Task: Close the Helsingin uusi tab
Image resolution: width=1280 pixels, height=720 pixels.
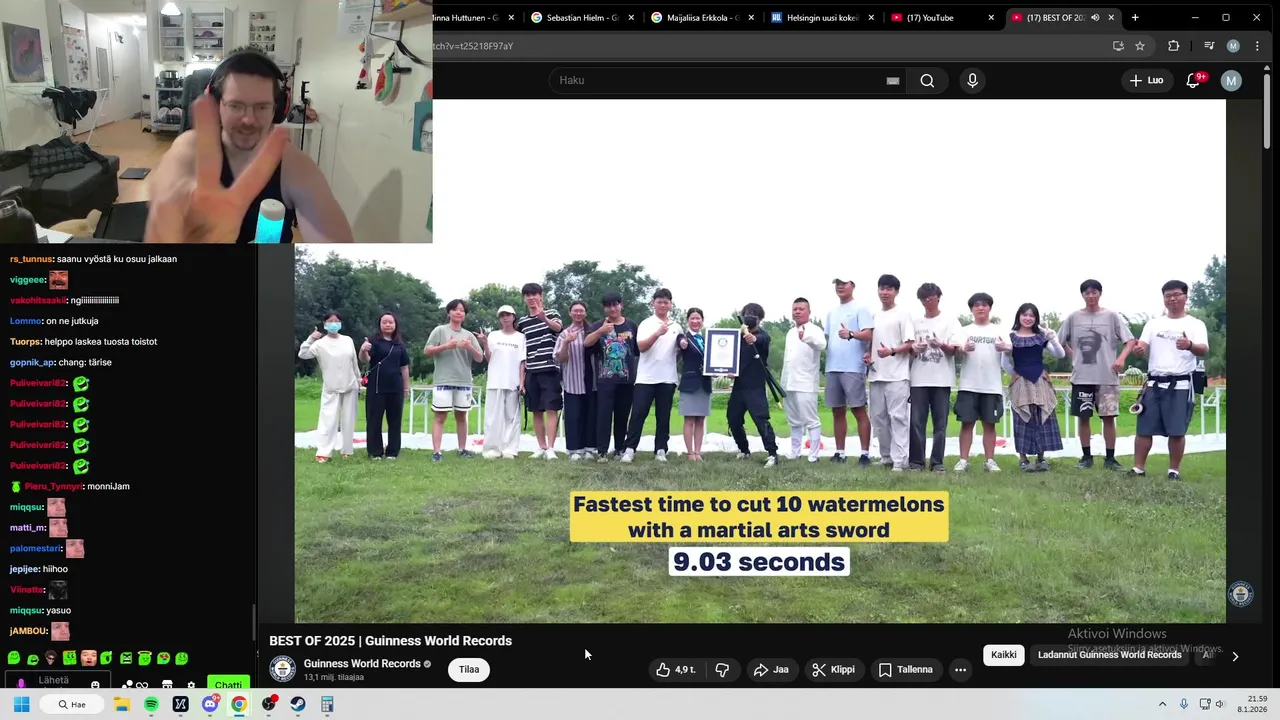Action: tap(871, 18)
